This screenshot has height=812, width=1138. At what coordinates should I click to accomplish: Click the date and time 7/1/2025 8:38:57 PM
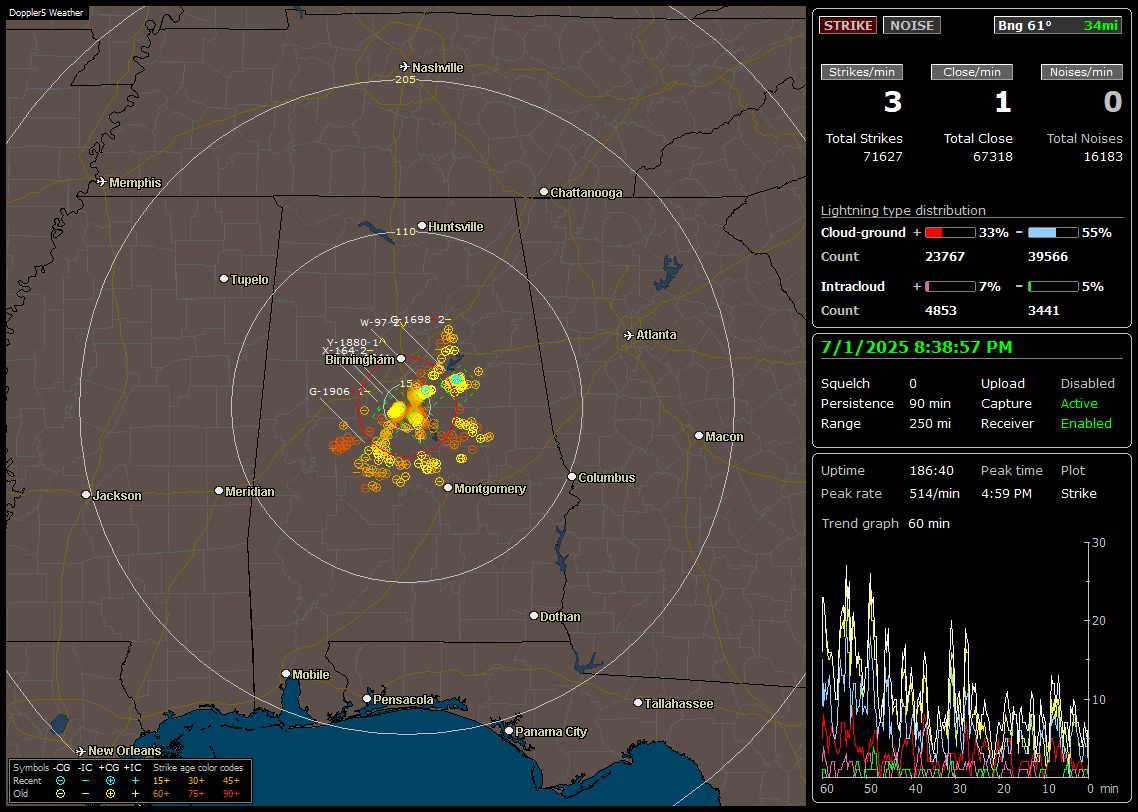point(916,347)
